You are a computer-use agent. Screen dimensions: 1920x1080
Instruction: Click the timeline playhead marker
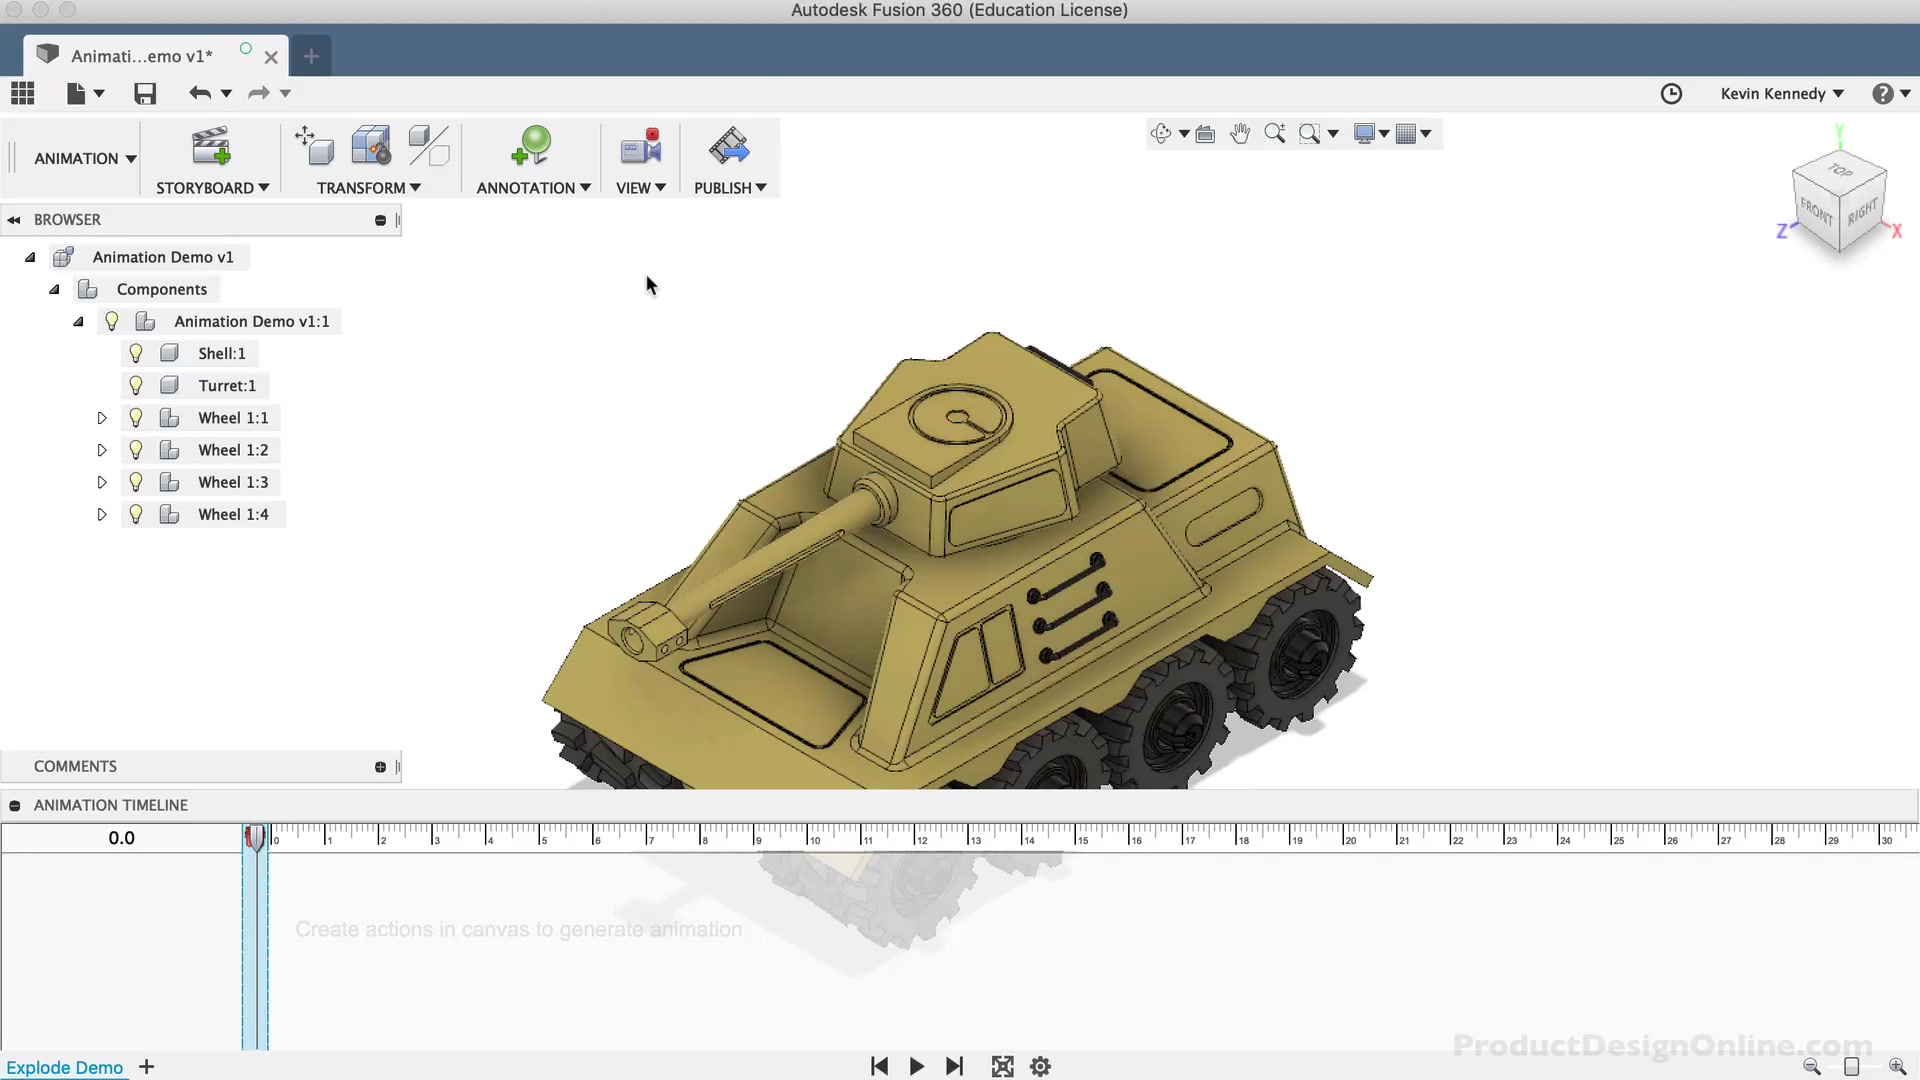pyautogui.click(x=255, y=838)
